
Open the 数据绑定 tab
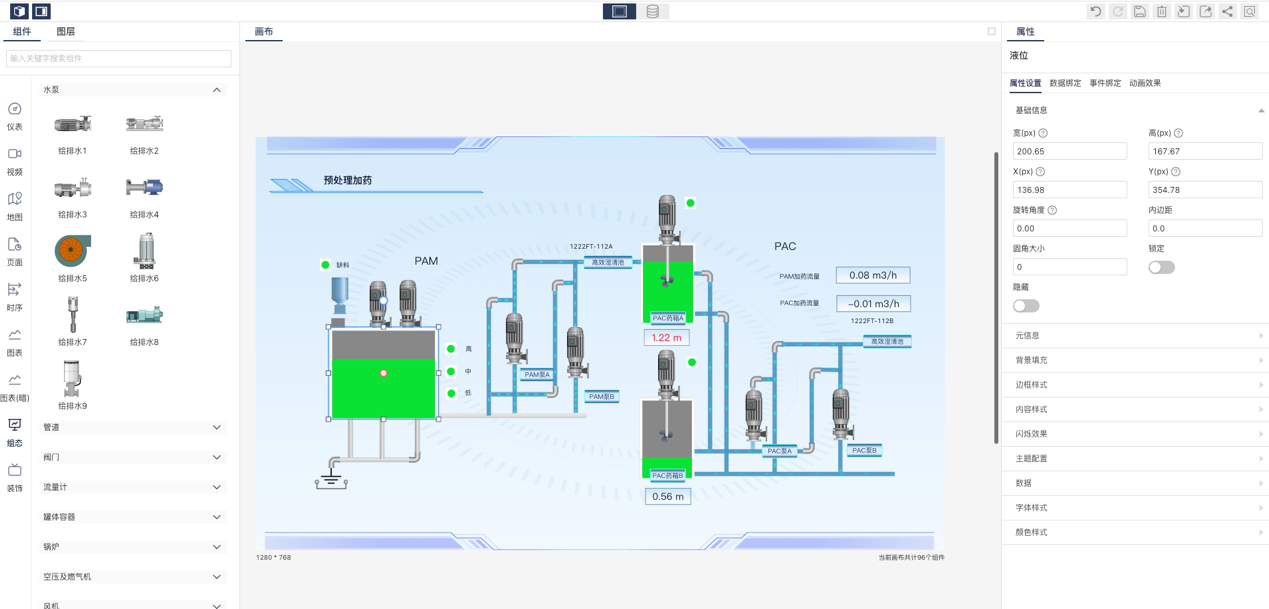(1065, 83)
